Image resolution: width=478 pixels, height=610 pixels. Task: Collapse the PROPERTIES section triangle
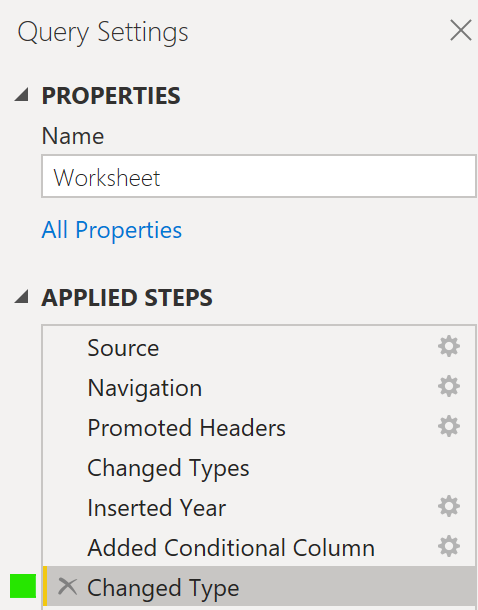[22, 95]
